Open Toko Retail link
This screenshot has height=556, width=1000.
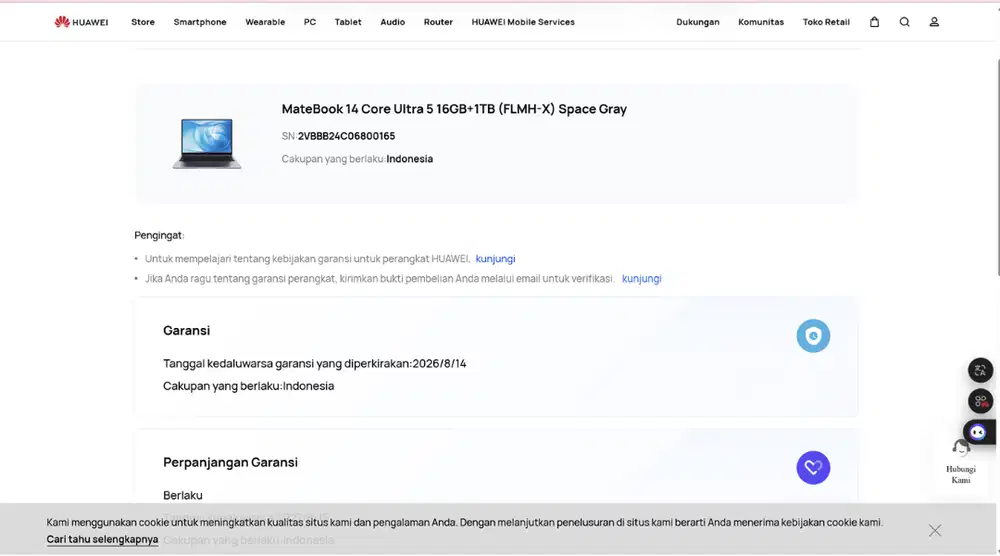[x=826, y=22]
